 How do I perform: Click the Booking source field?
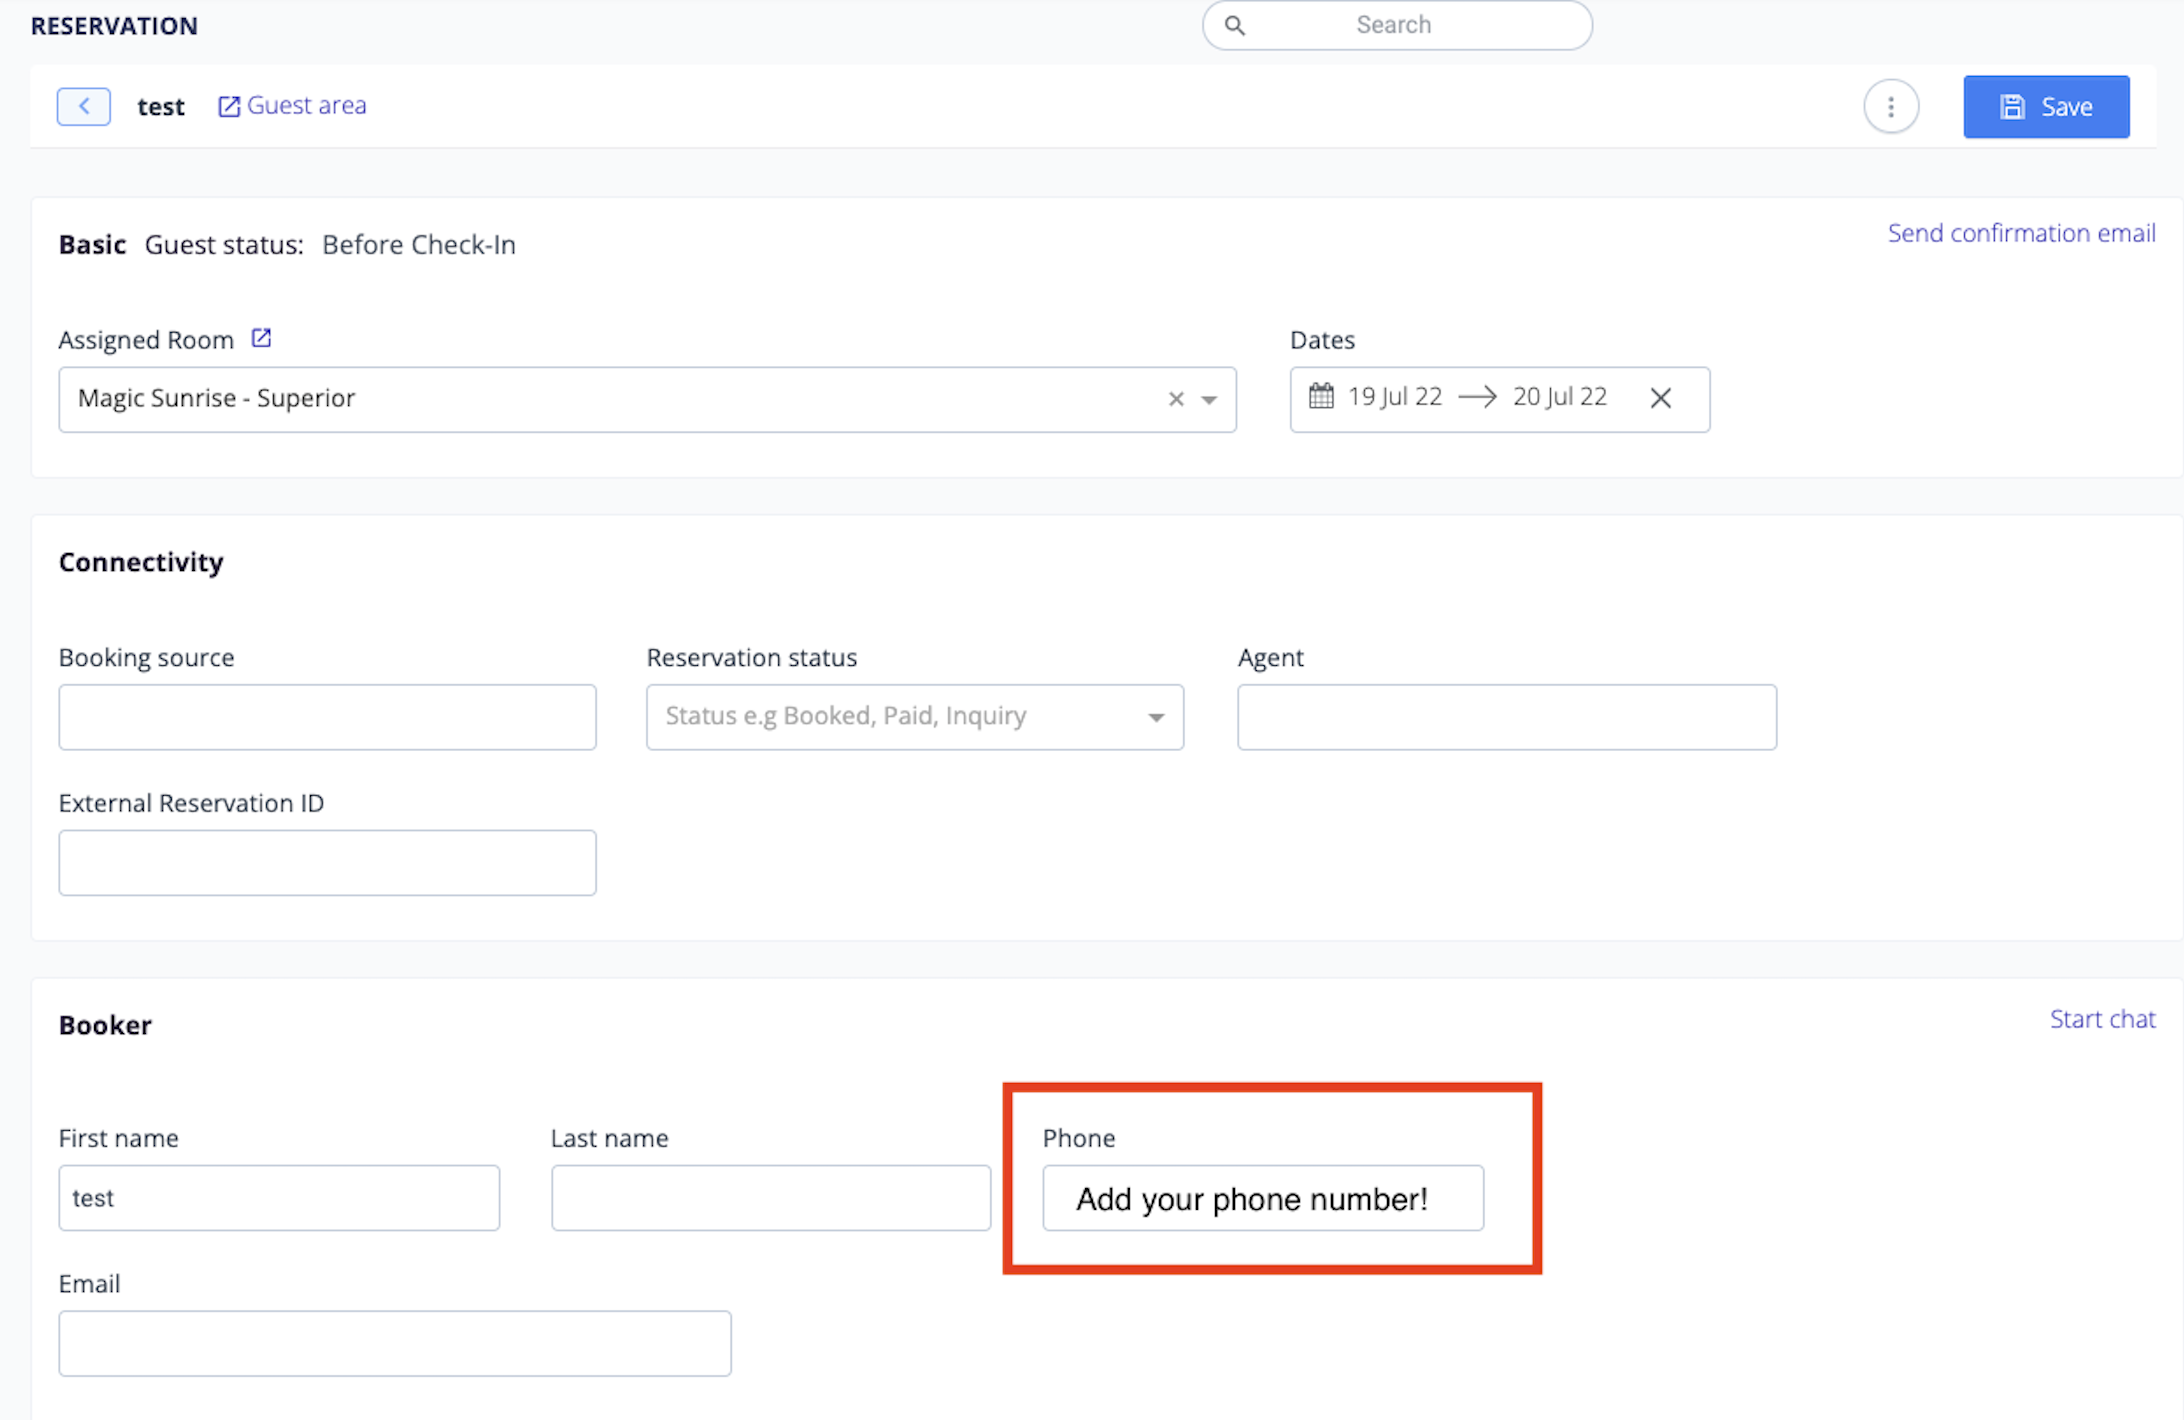(327, 717)
